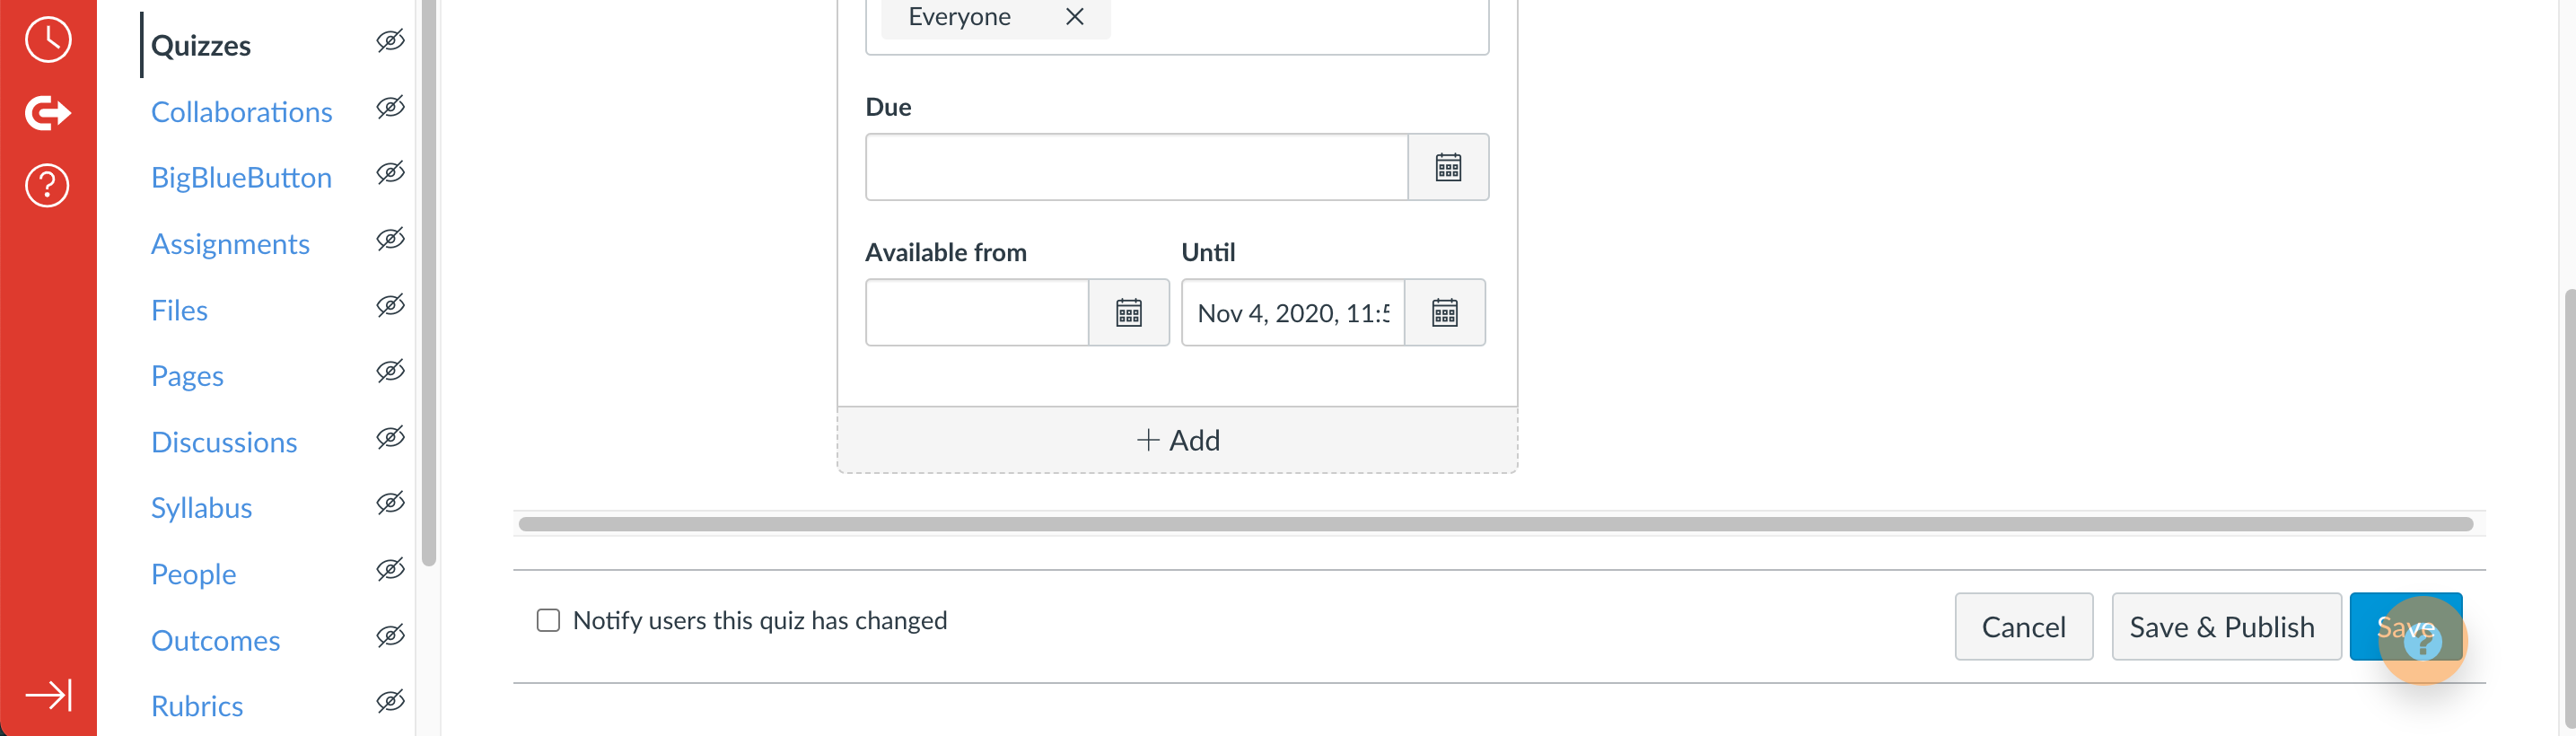Image resolution: width=2576 pixels, height=736 pixels.
Task: Remove the Everyone assignee tag
Action: [x=1075, y=17]
